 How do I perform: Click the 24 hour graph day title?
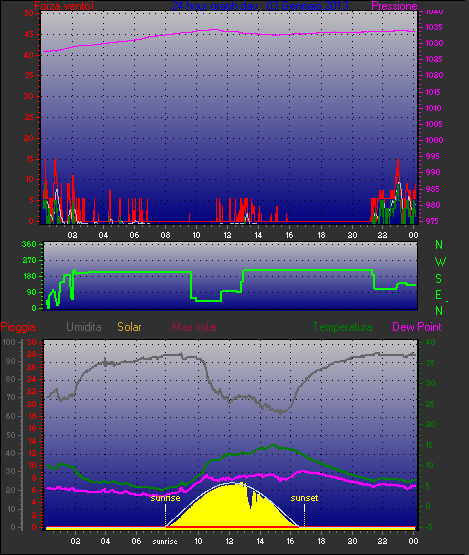260,6
